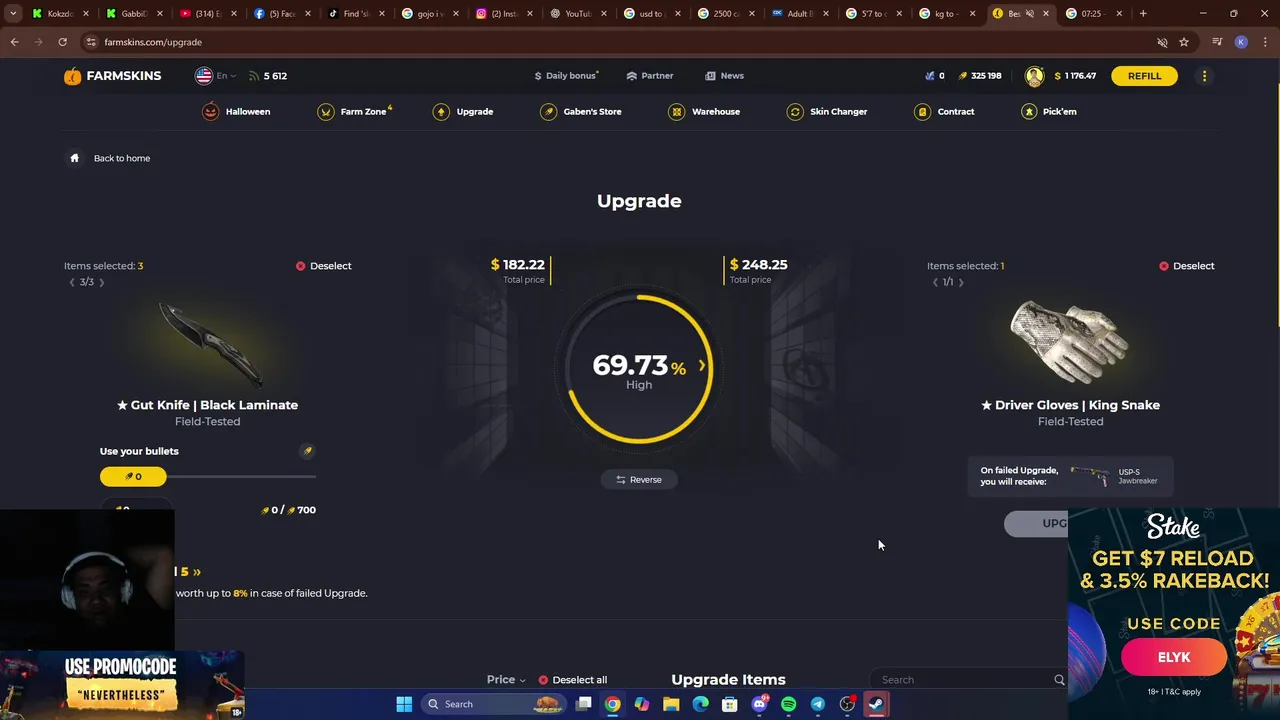1280x720 pixels.
Task: Expand the En language dropdown
Action: (x=215, y=76)
